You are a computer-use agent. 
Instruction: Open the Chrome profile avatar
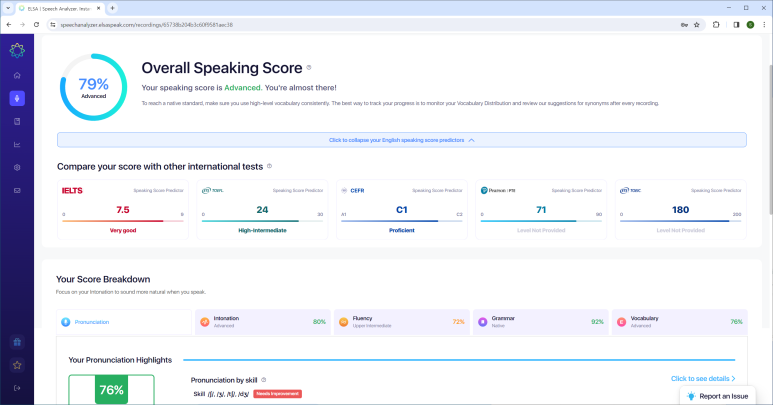750,25
